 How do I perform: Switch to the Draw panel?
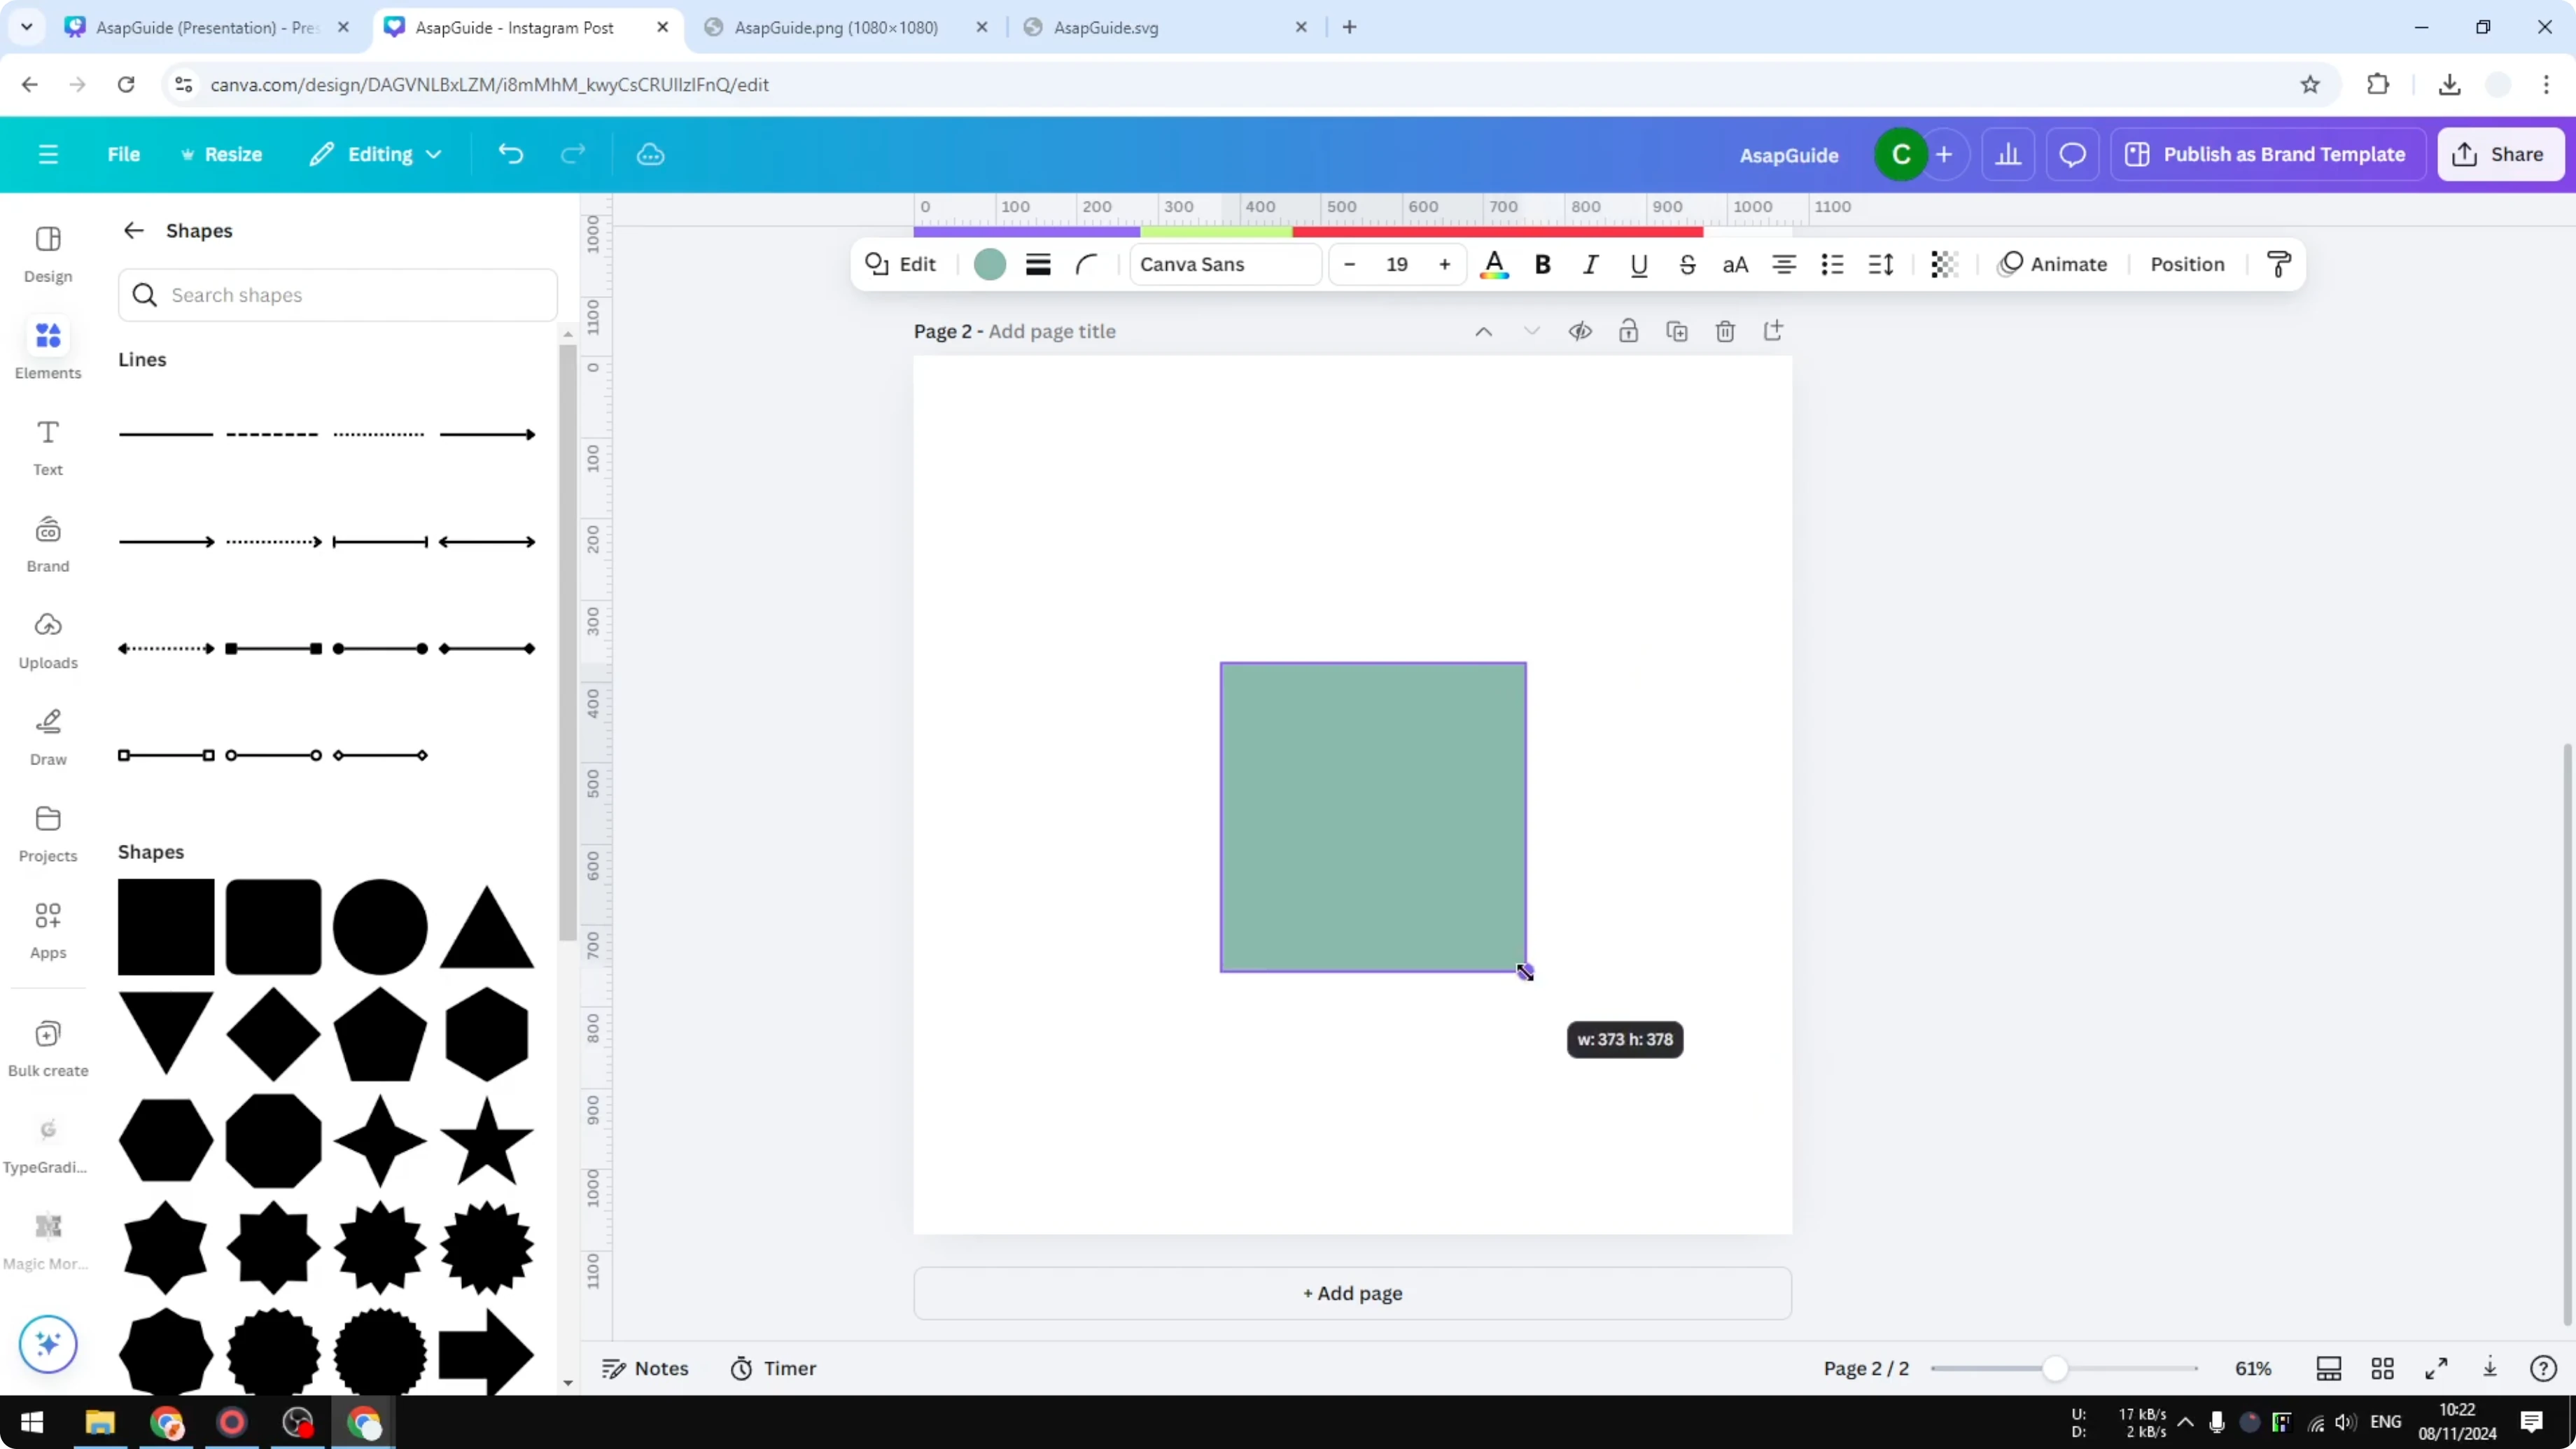tap(47, 737)
